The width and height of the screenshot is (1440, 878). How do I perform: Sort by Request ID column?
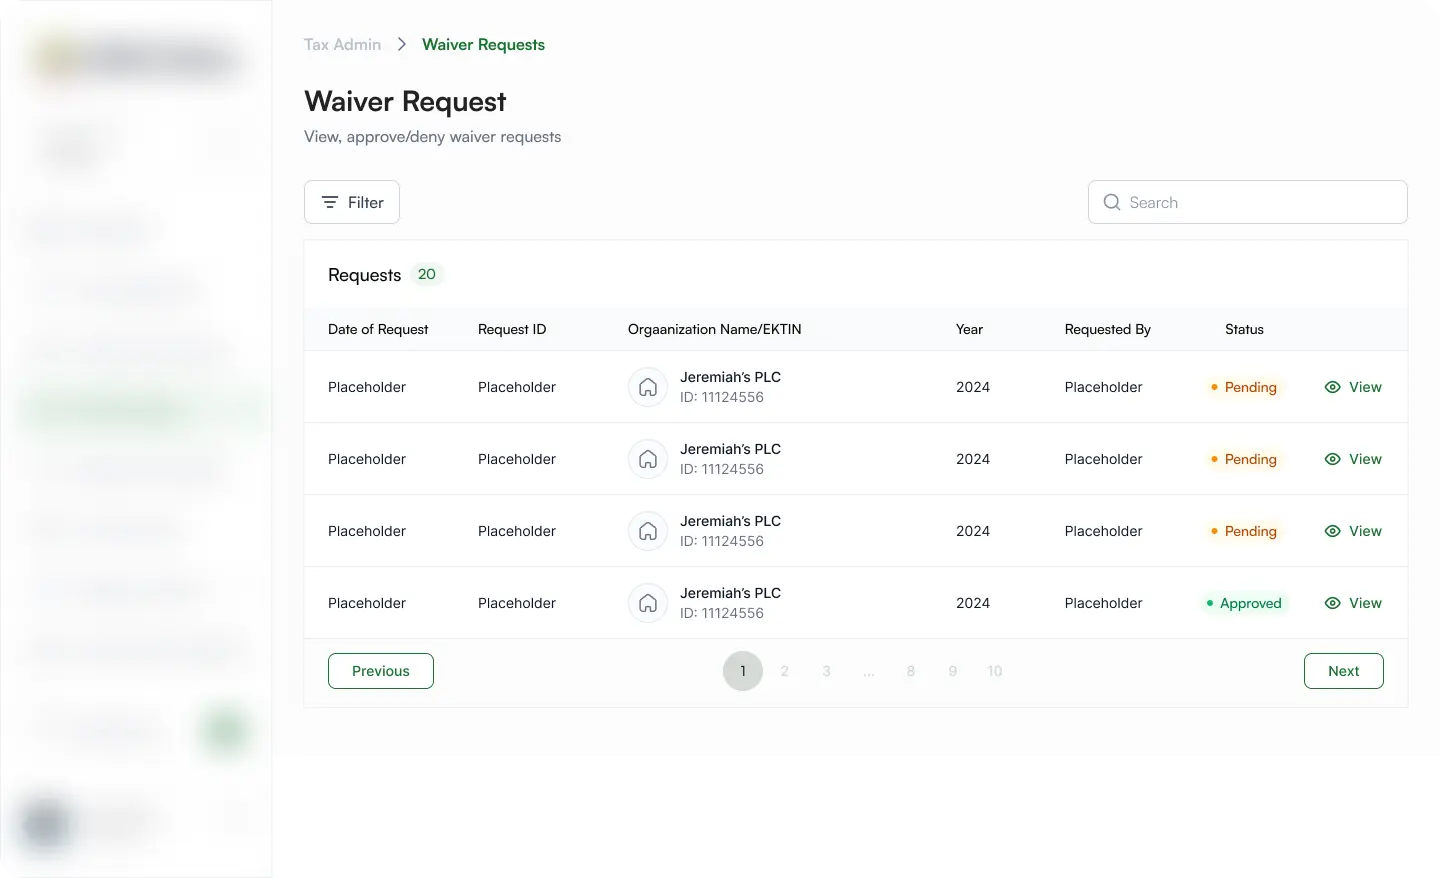(x=512, y=329)
